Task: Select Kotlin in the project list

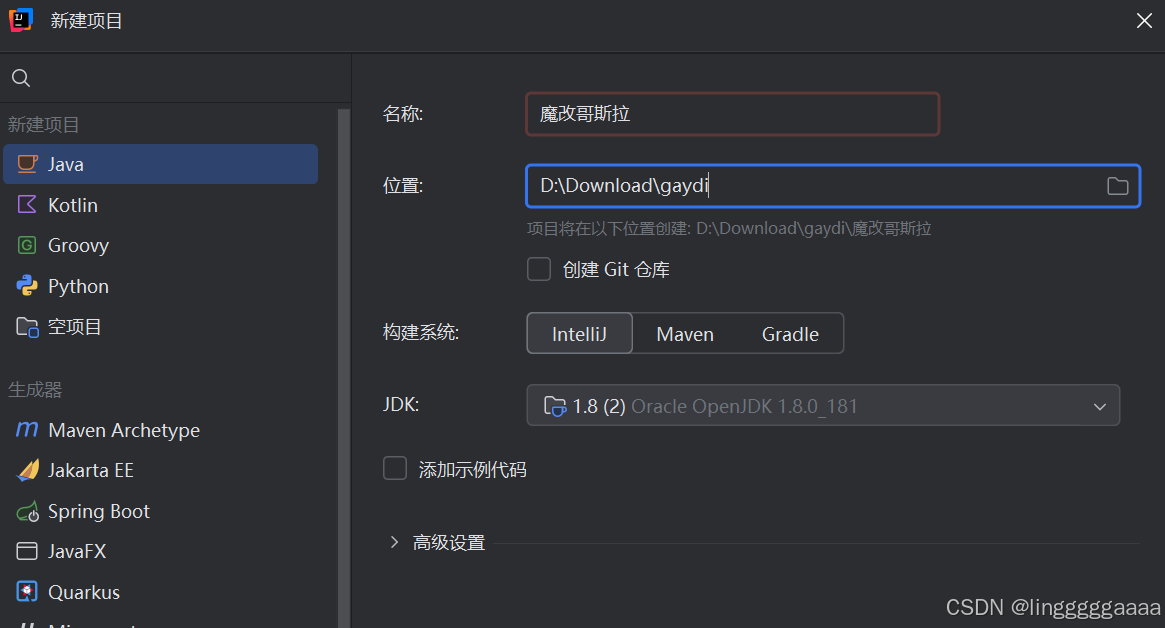Action: (x=160, y=204)
